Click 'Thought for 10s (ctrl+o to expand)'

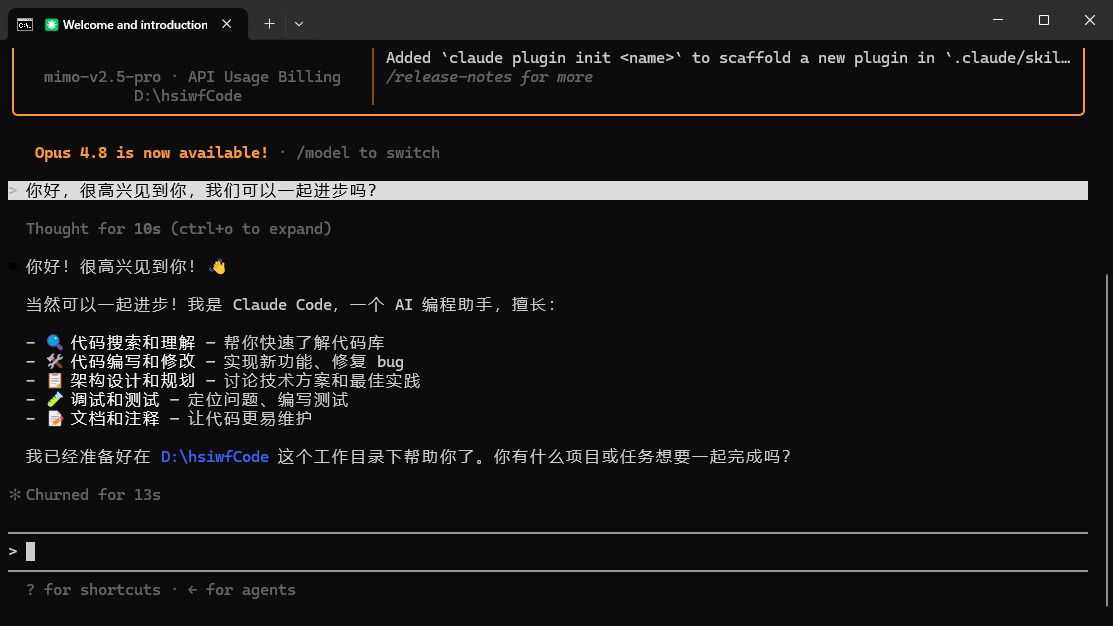click(179, 229)
